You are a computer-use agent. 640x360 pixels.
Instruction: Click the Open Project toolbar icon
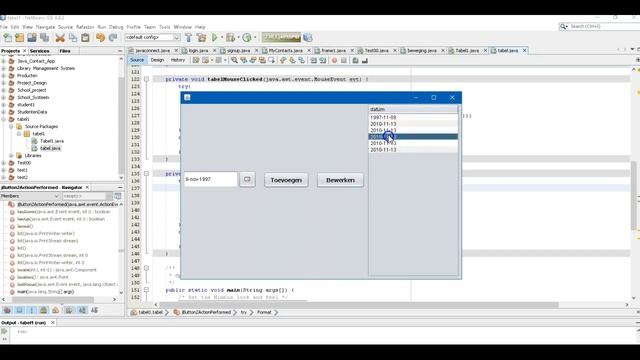[32, 38]
